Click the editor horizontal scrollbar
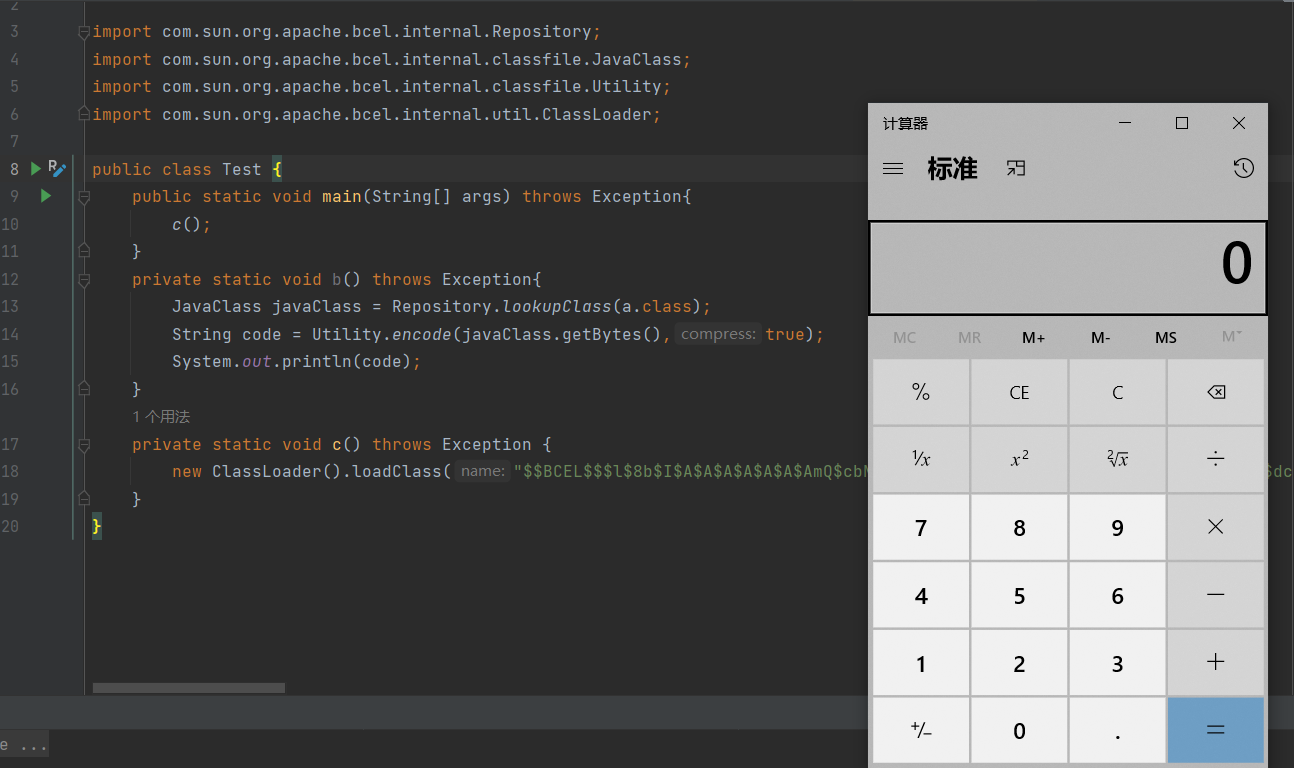Screen dimensions: 1294x768 [x=189, y=688]
